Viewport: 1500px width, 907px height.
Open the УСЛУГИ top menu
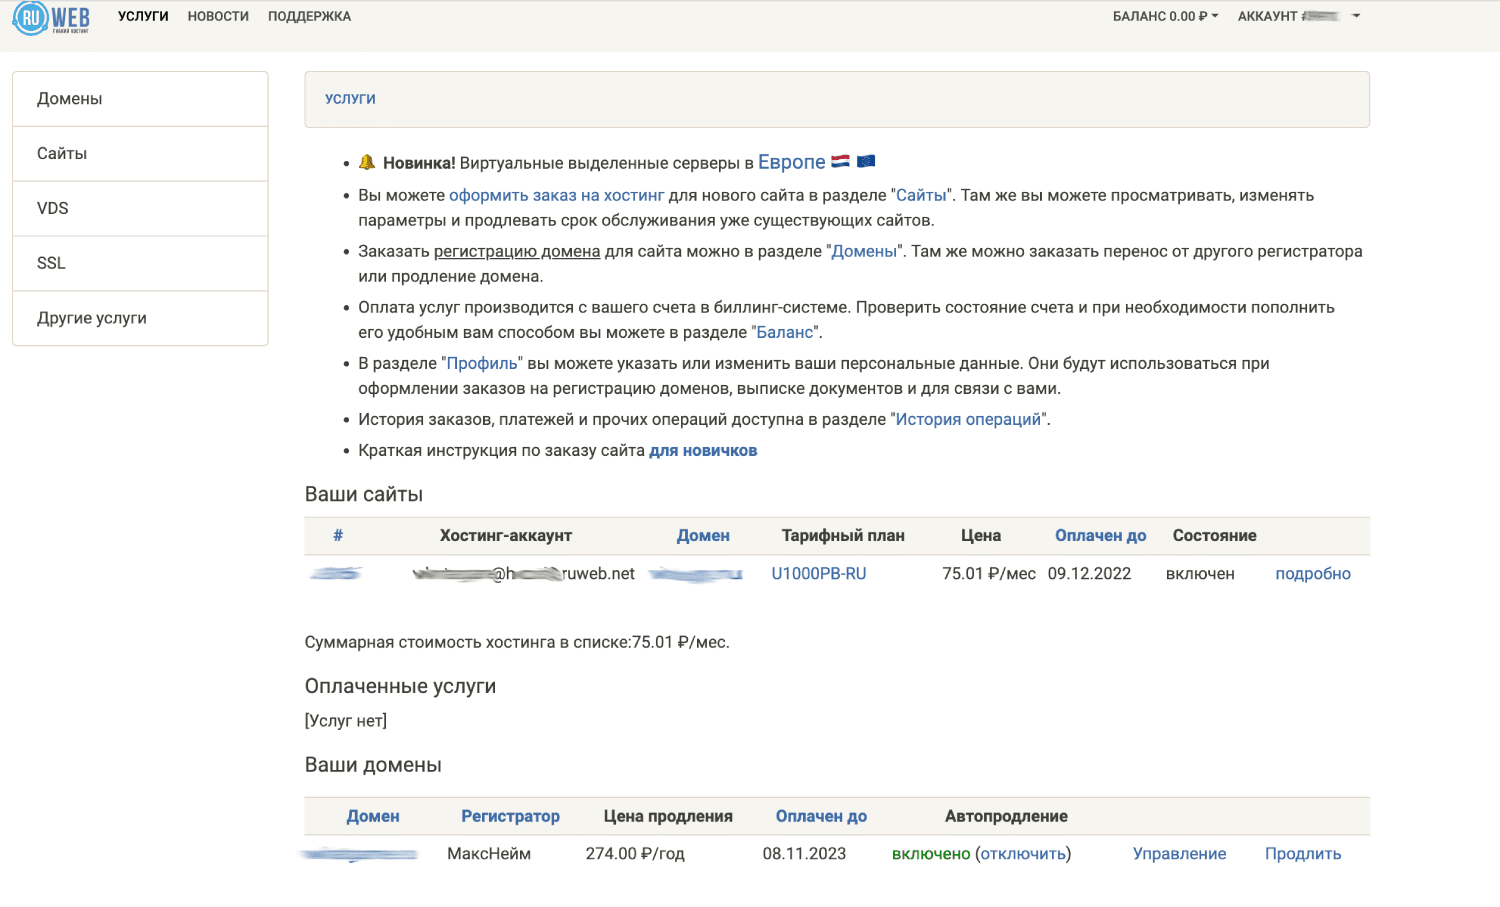143,16
